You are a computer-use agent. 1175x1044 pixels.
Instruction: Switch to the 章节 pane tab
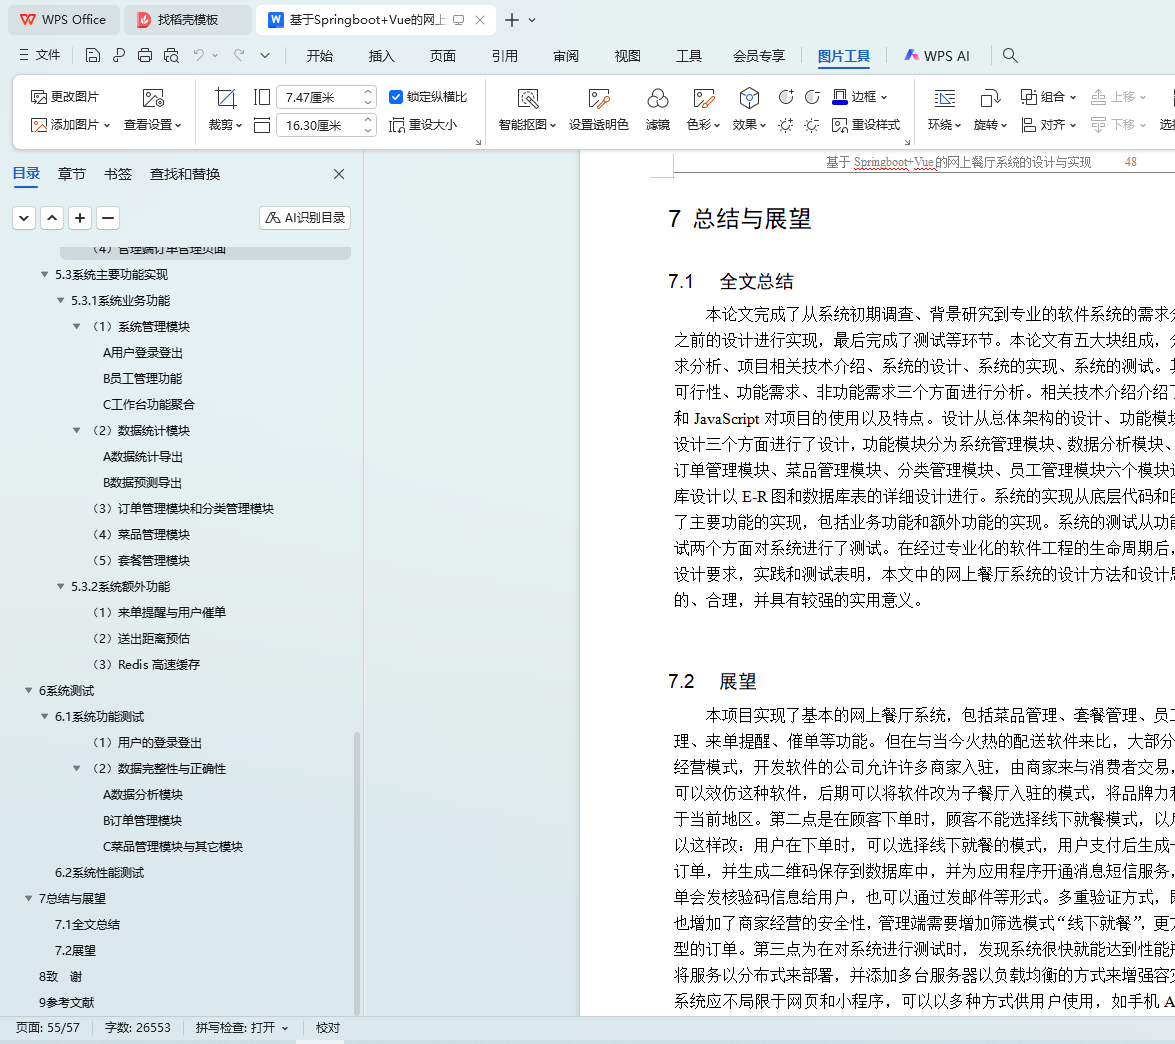(x=71, y=174)
